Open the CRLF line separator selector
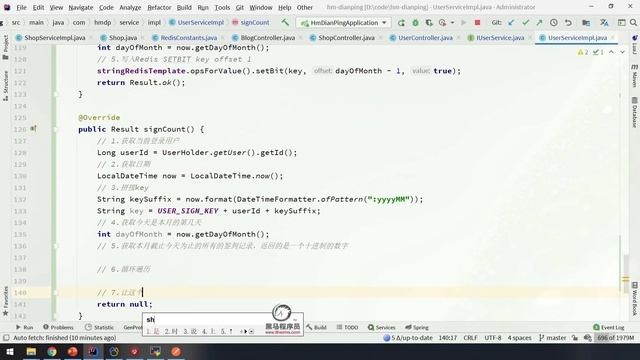This screenshot has width=640, height=360. click(x=470, y=338)
